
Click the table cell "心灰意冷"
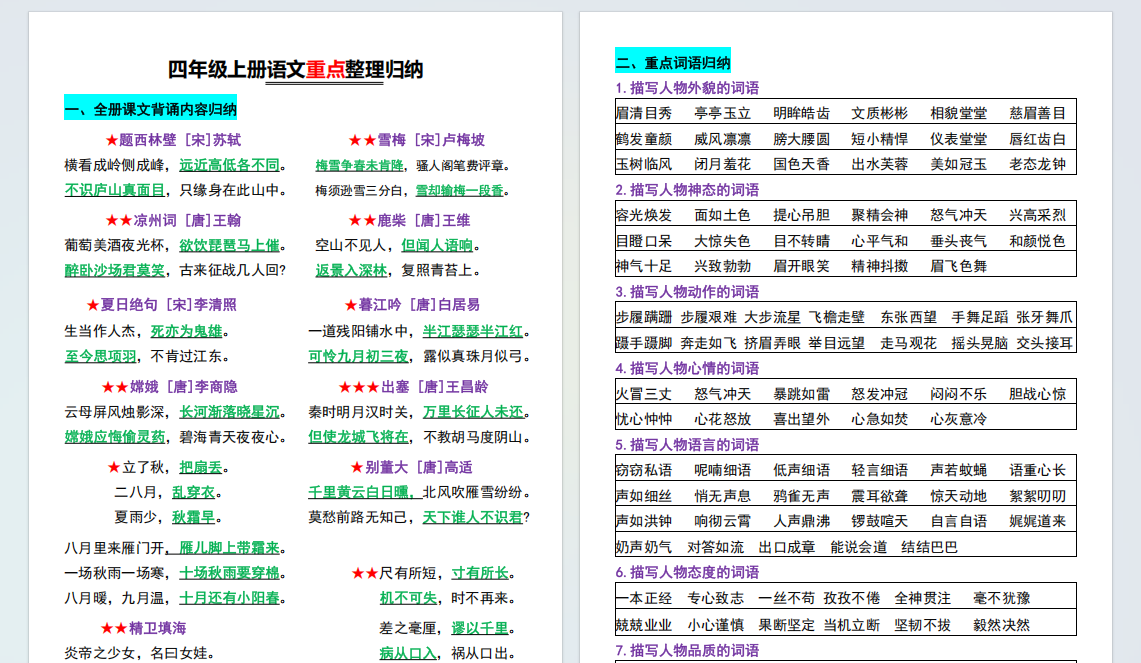point(959,419)
